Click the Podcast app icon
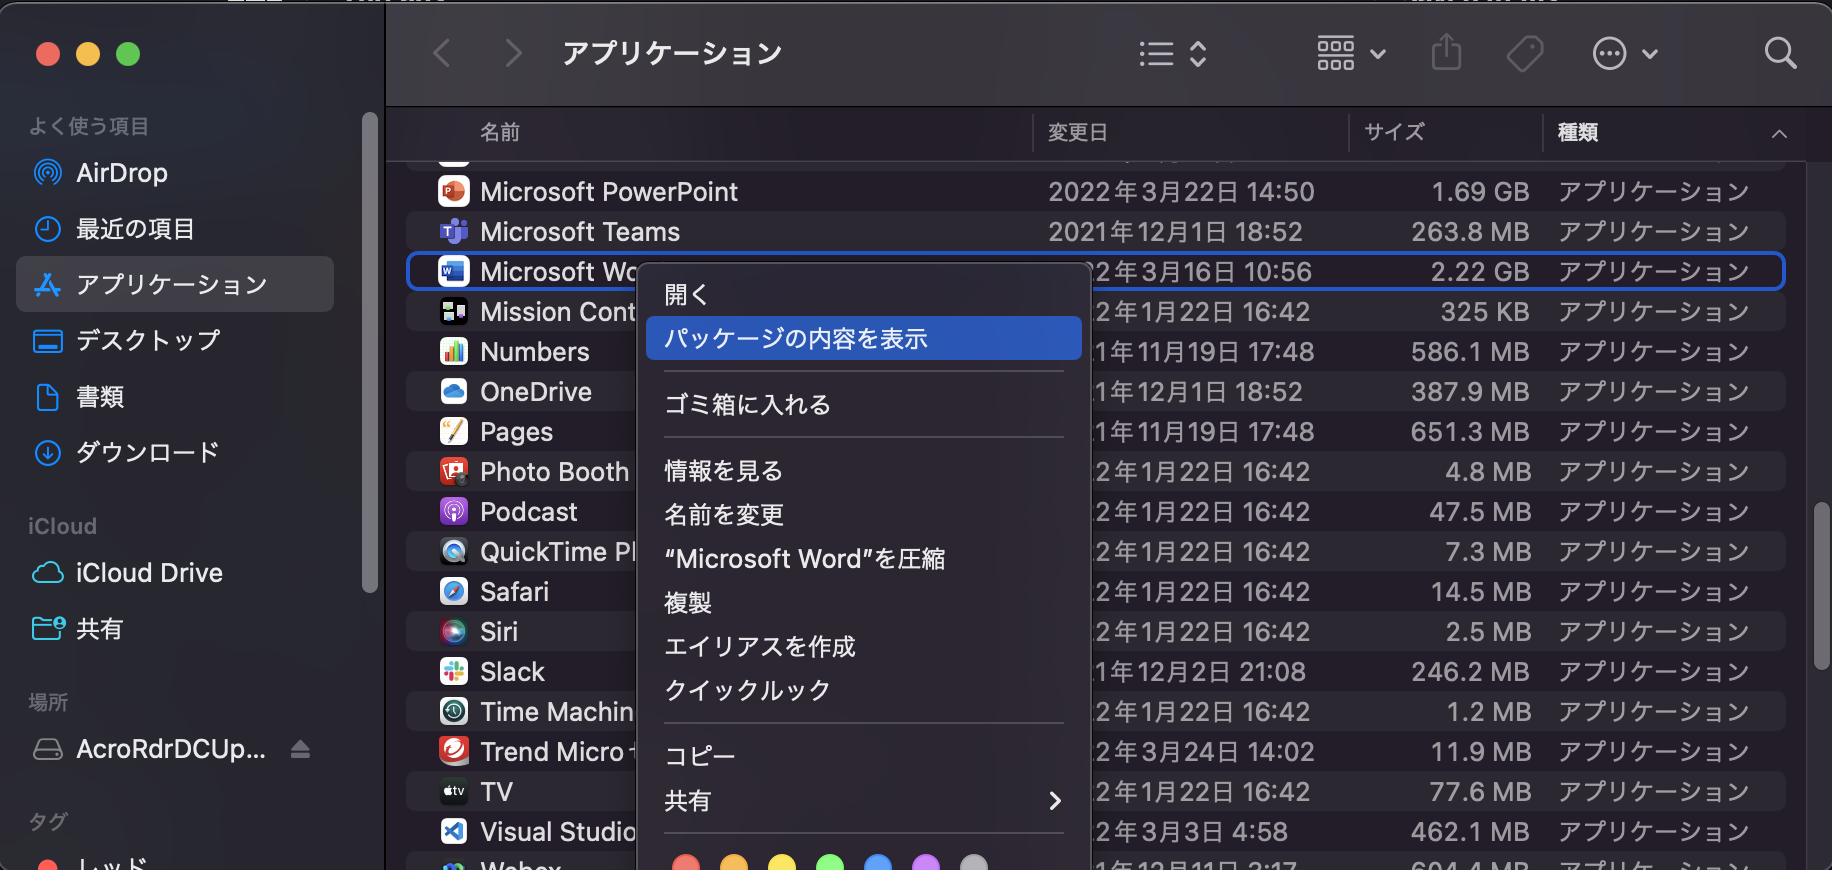This screenshot has height=870, width=1832. [454, 511]
